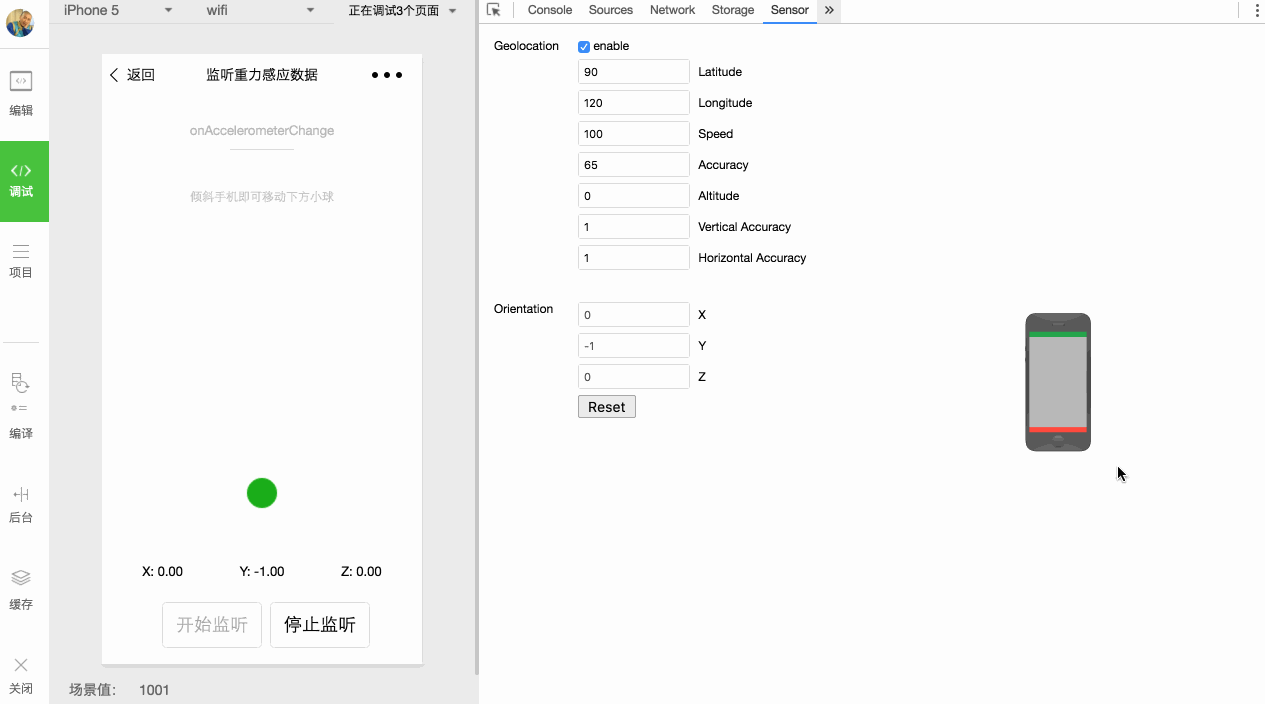The width and height of the screenshot is (1265, 704).
Task: Switch to the Console tab
Action: pyautogui.click(x=550, y=10)
